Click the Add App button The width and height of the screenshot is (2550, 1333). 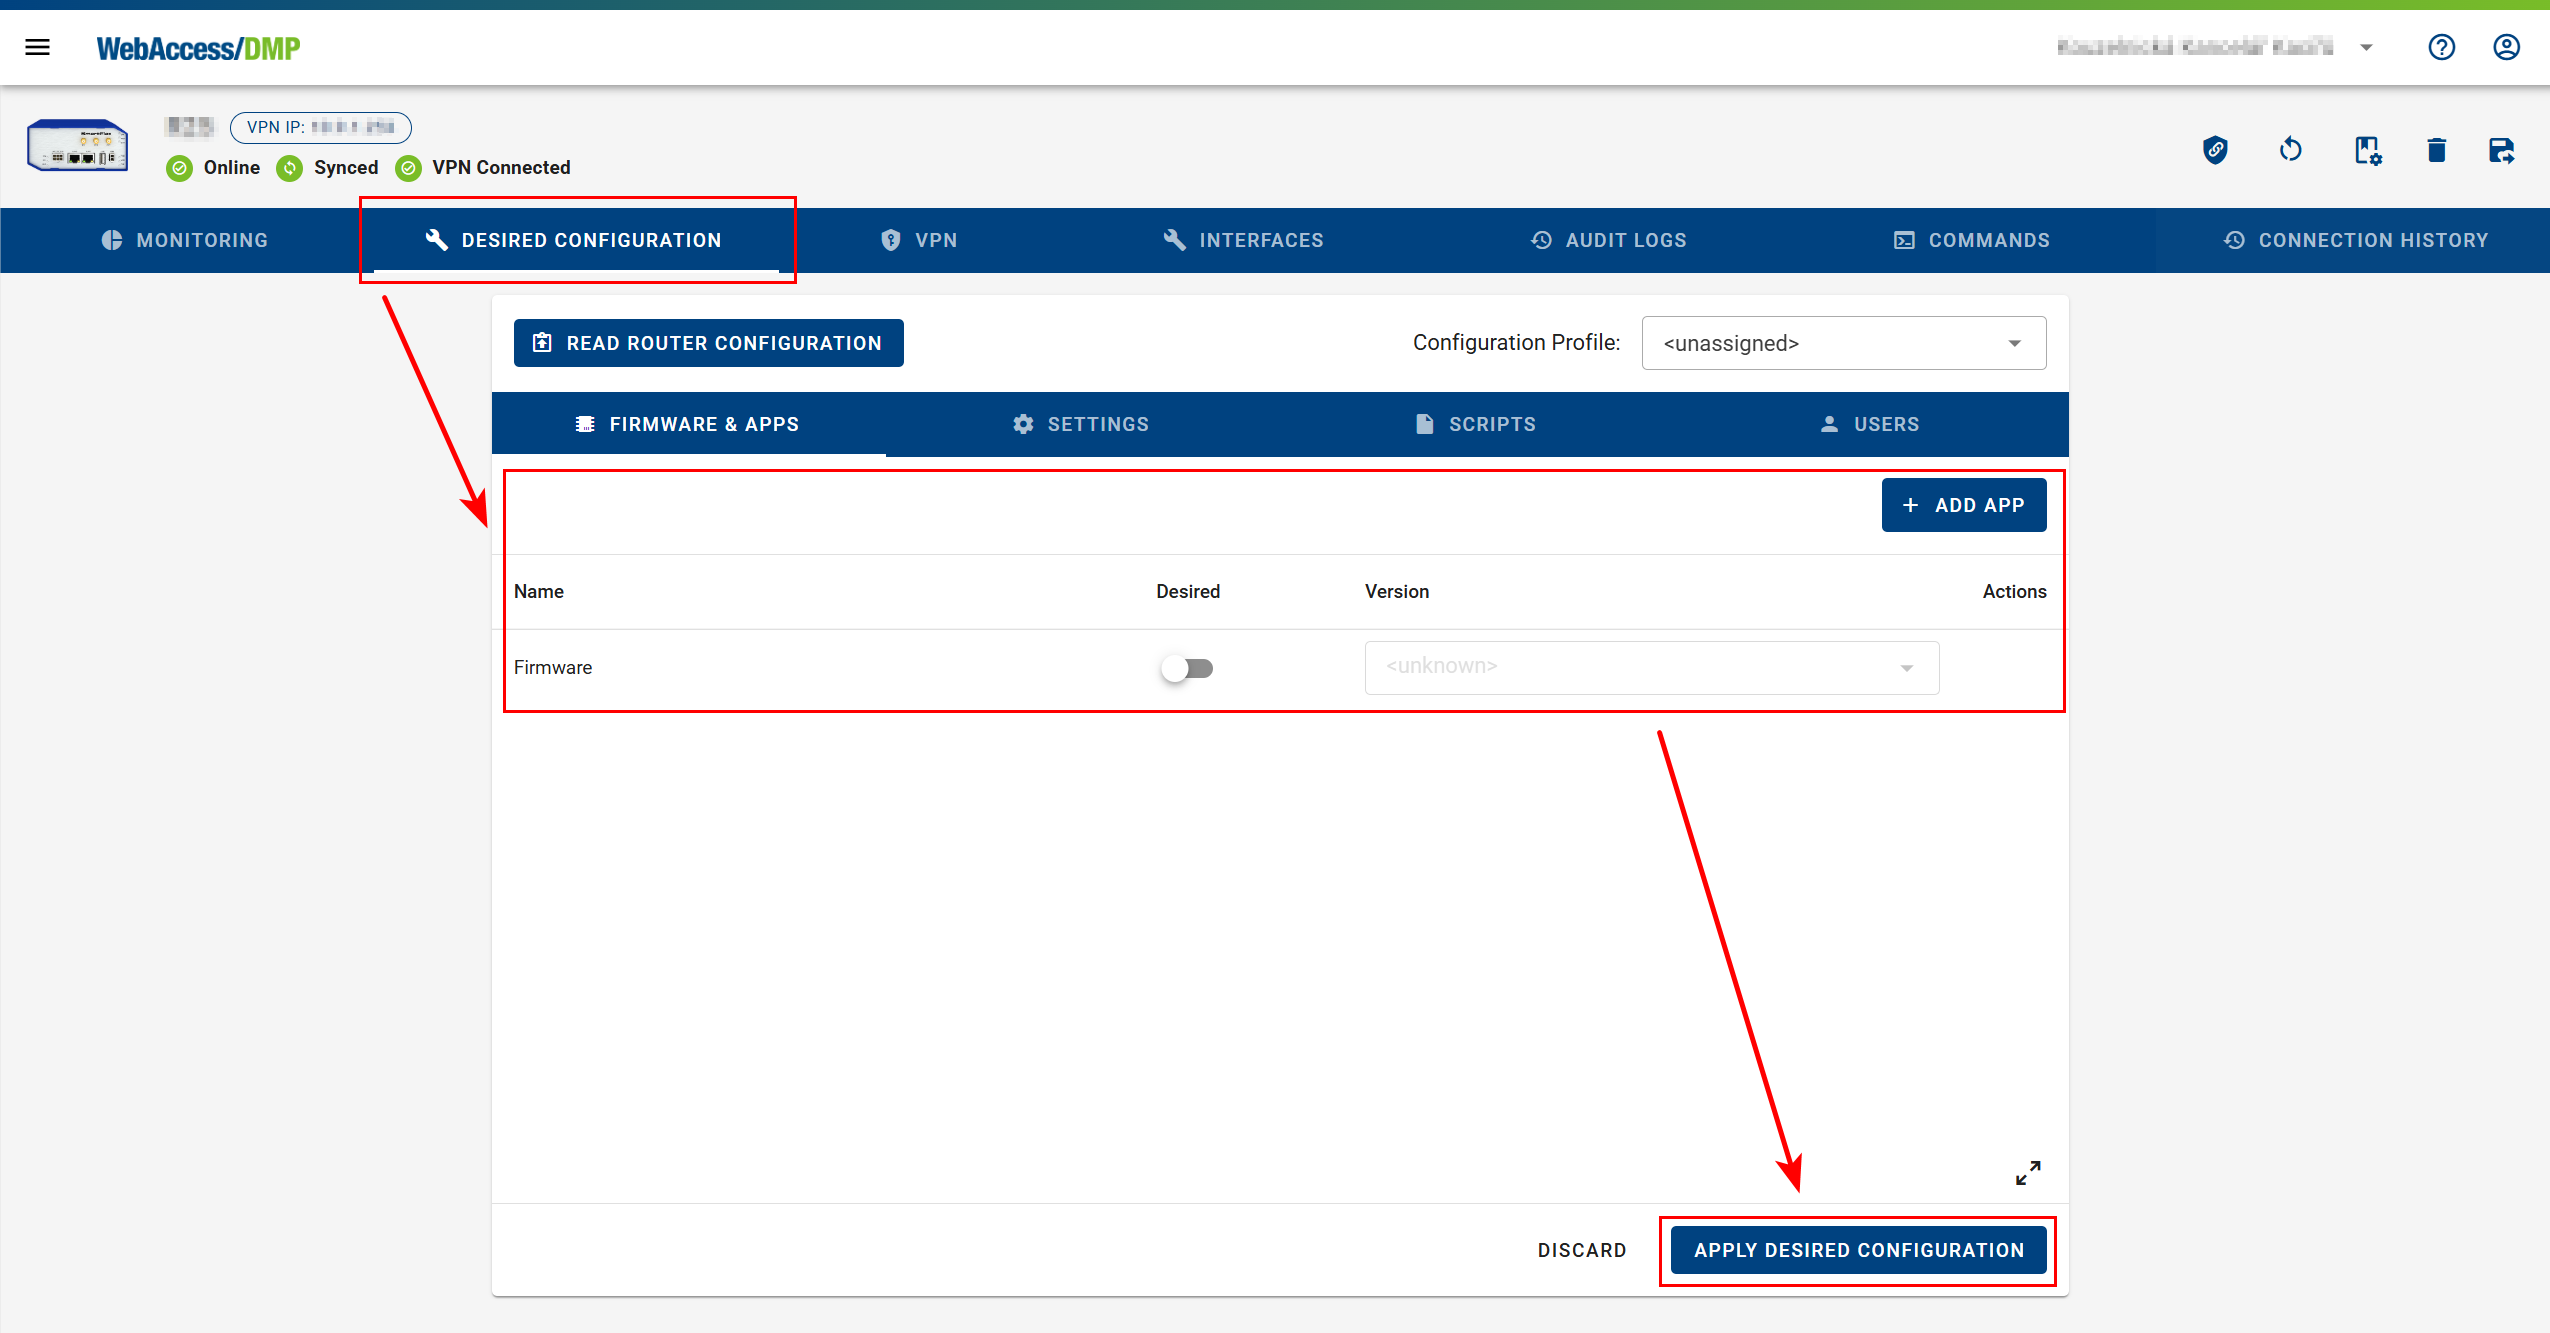point(1963,505)
